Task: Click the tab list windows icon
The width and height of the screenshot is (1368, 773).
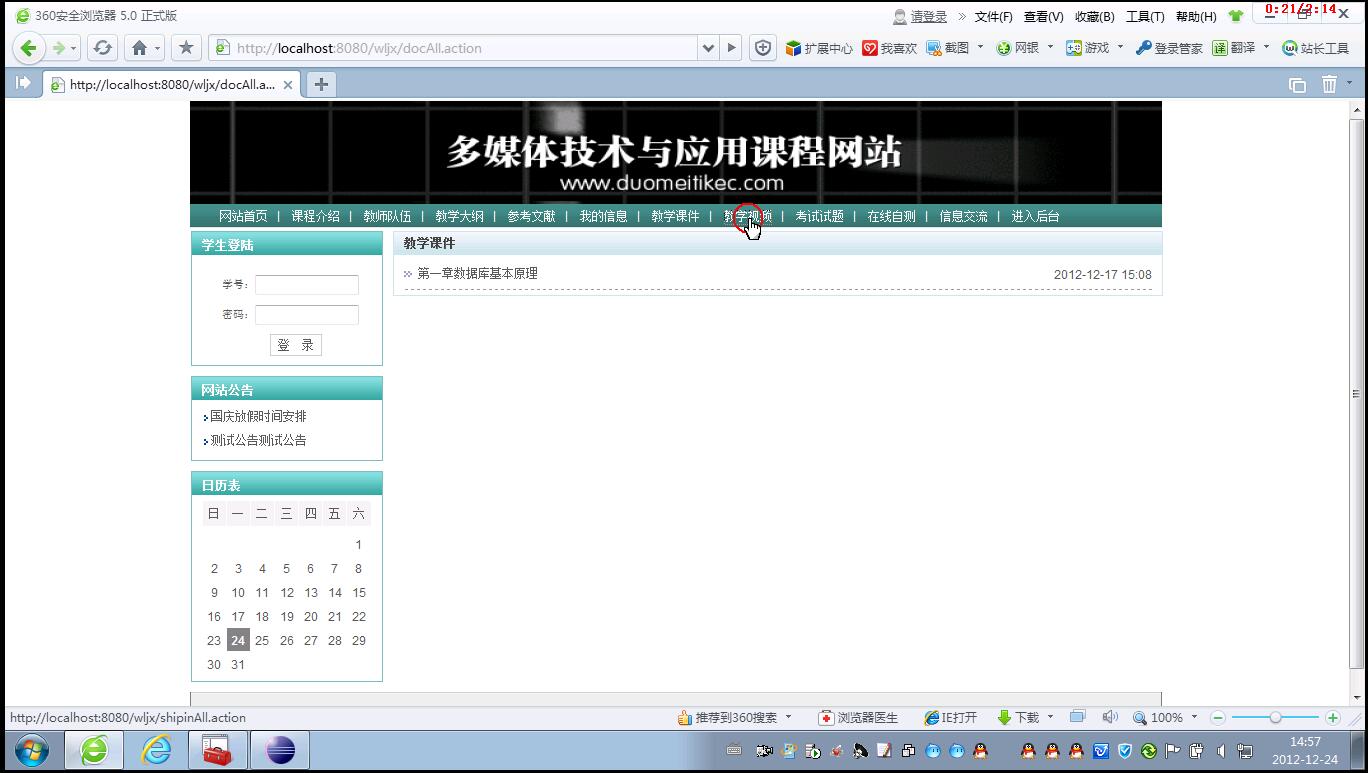Action: [1297, 85]
